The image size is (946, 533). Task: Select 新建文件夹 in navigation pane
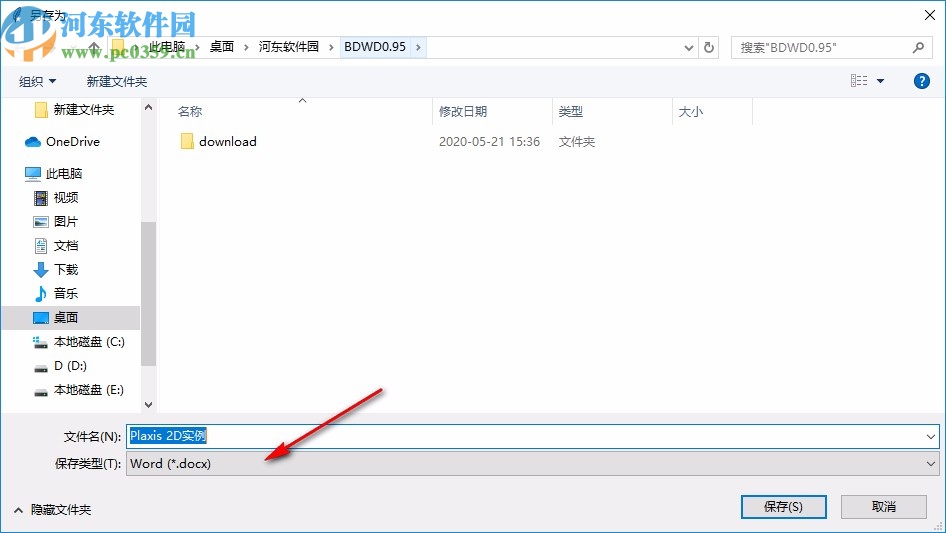[x=83, y=109]
